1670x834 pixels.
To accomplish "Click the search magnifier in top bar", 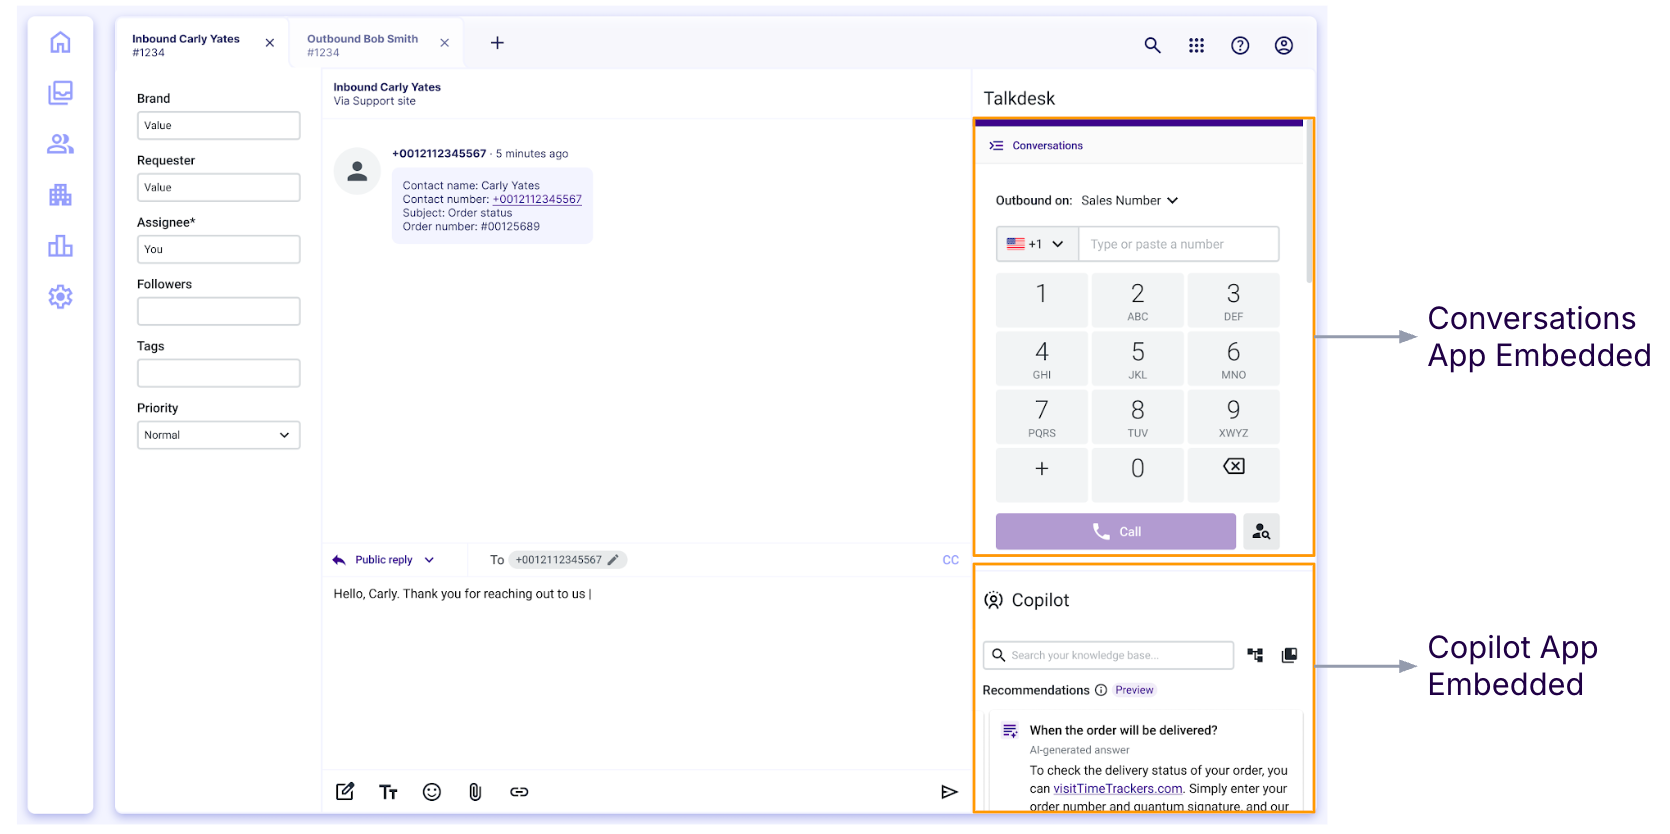I will (x=1152, y=45).
